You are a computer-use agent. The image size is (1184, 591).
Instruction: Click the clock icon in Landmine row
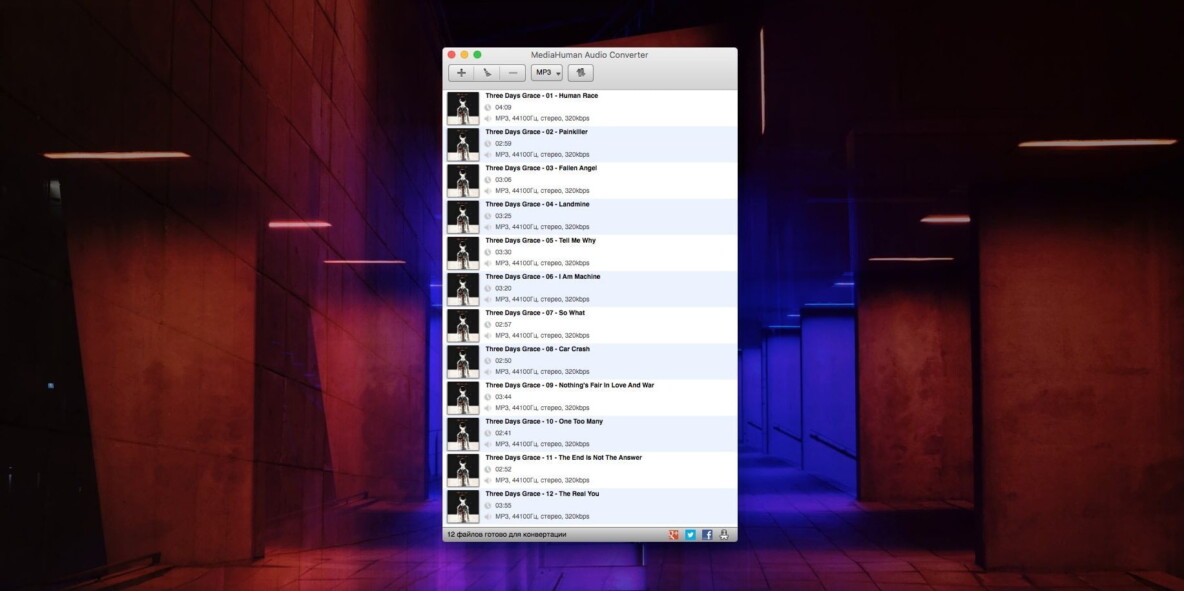click(x=488, y=217)
